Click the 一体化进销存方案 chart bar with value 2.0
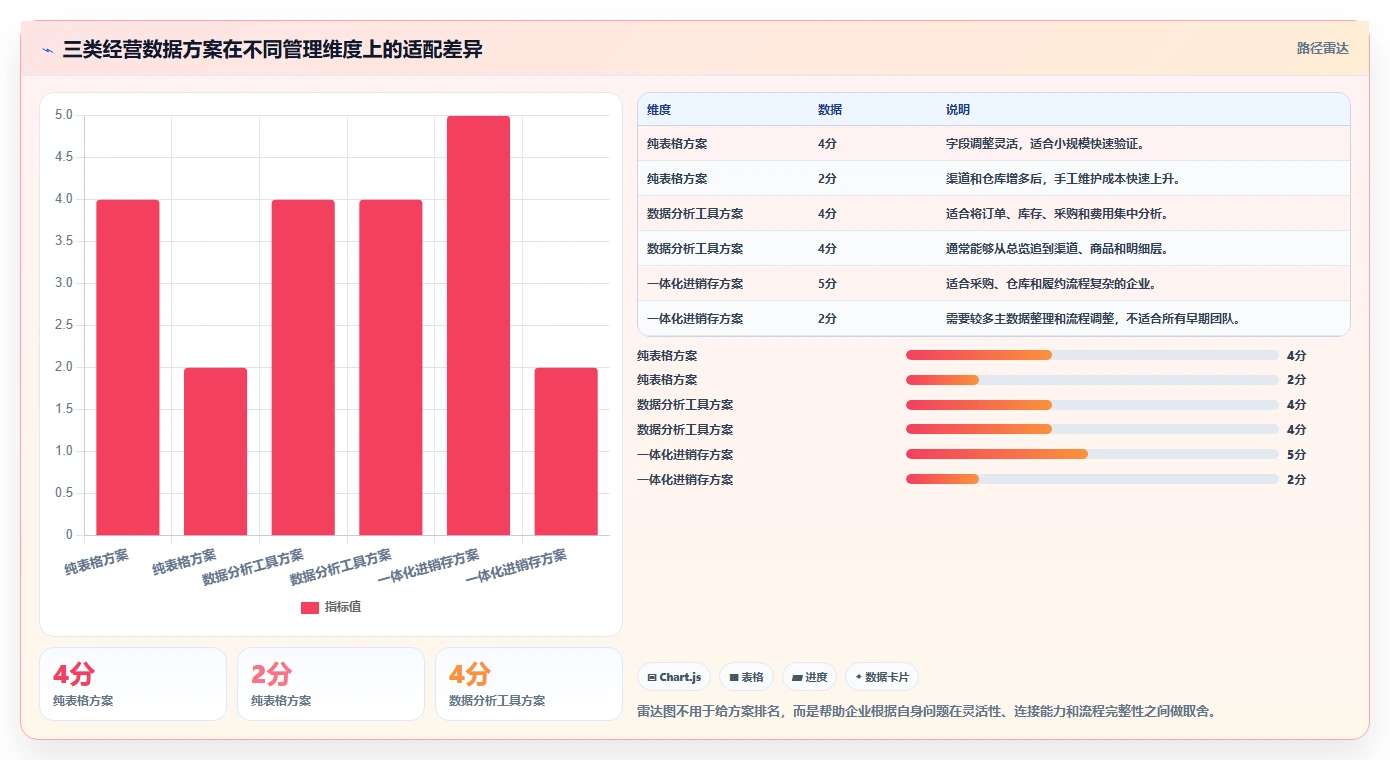1390x760 pixels. (566, 451)
